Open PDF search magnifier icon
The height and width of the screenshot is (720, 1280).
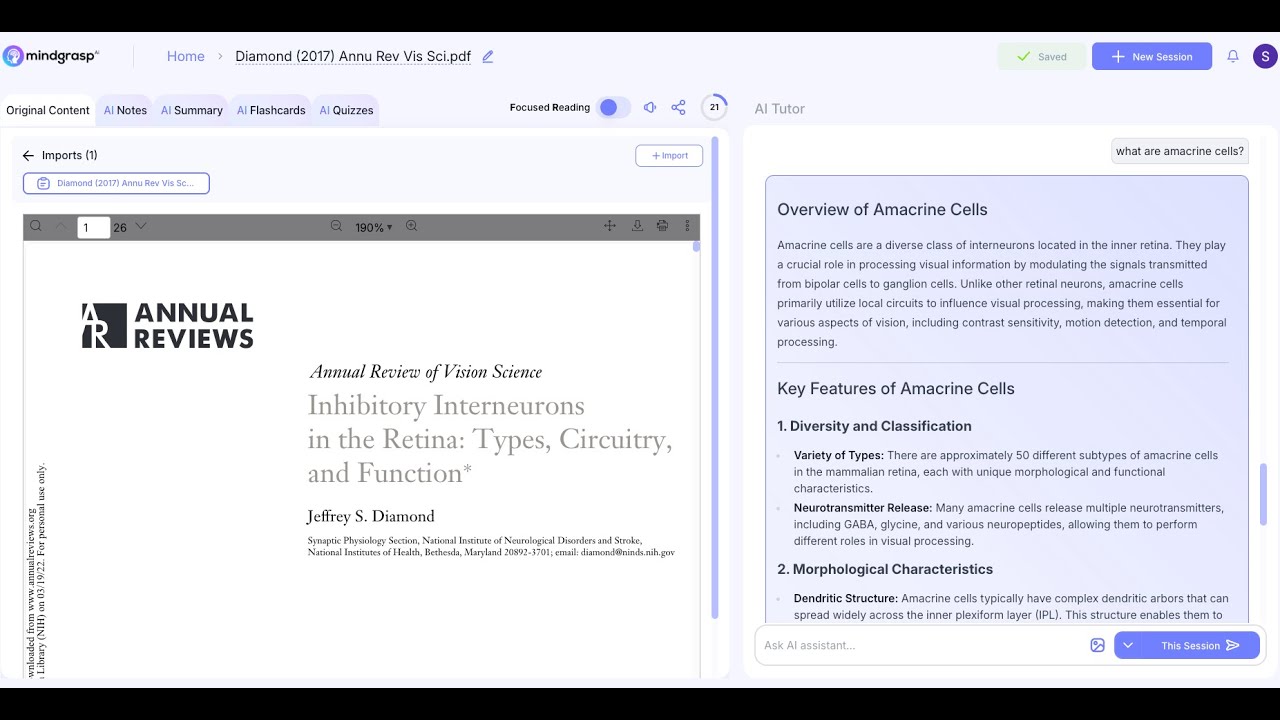point(36,227)
